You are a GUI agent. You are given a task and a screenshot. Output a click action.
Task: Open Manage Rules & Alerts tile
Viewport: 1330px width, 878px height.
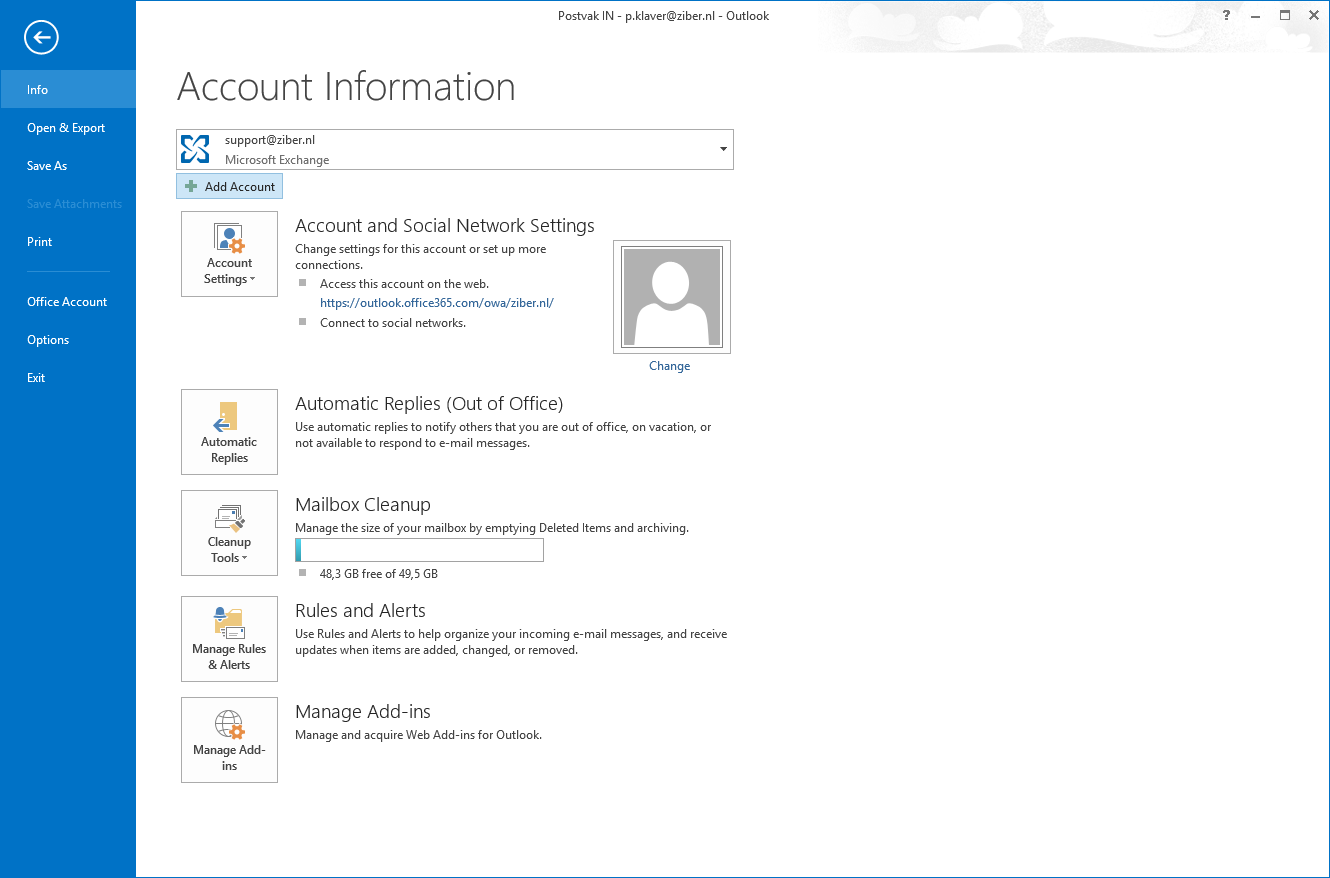point(229,639)
